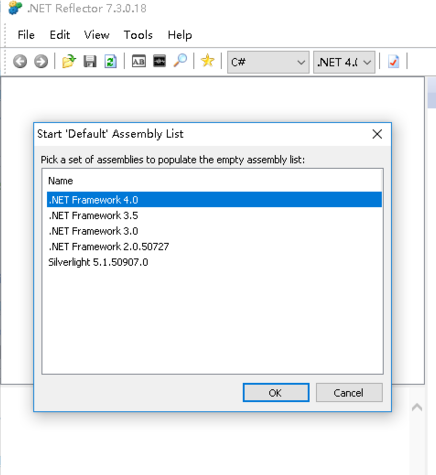Image resolution: width=436 pixels, height=475 pixels.
Task: Click the Forward navigation arrow icon
Action: click(x=41, y=62)
